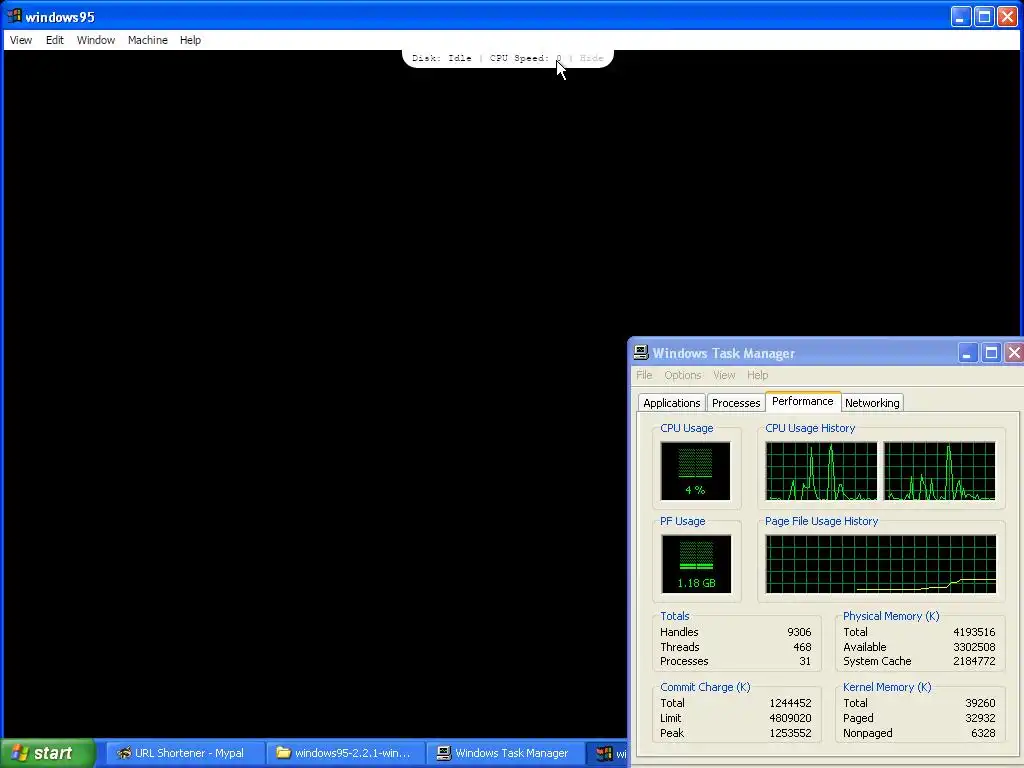Viewport: 1024px width, 768px height.
Task: Close the windows95 window
Action: [x=1008, y=16]
